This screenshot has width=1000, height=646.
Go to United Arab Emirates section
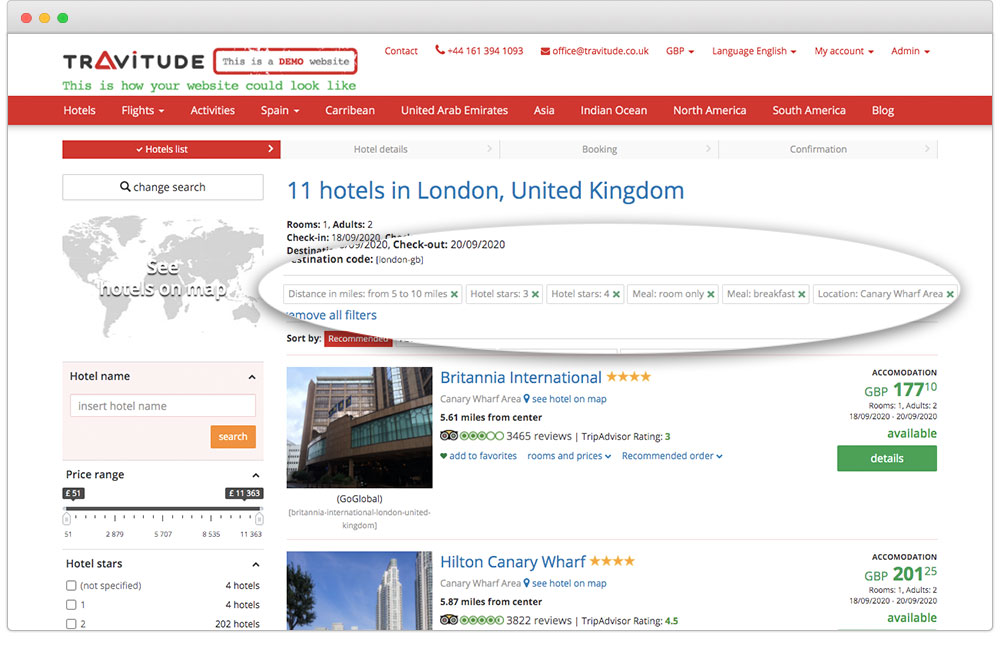[454, 111]
